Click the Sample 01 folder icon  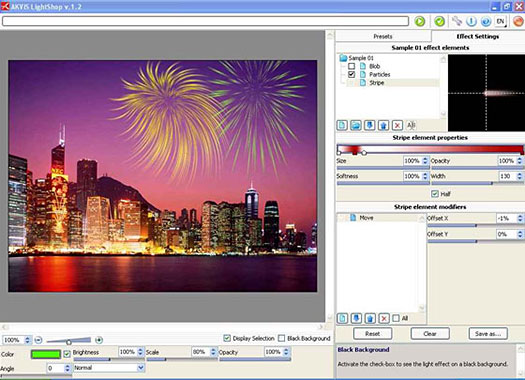343,58
